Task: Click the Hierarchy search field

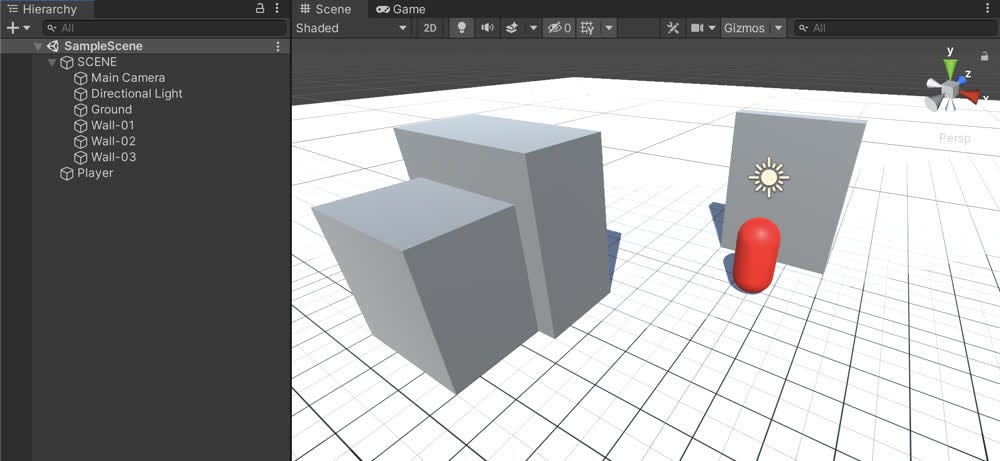Action: tap(165, 28)
